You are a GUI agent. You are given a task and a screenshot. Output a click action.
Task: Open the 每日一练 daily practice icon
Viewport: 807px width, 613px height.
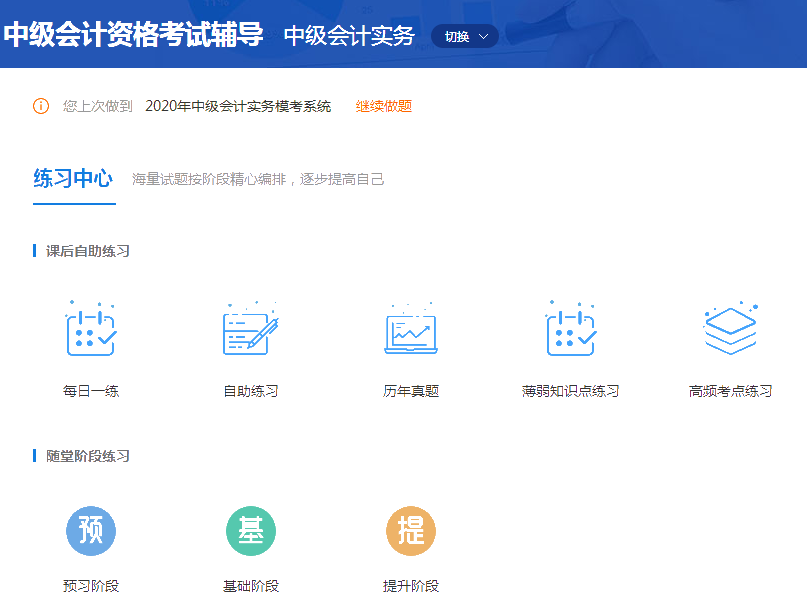coord(91,331)
